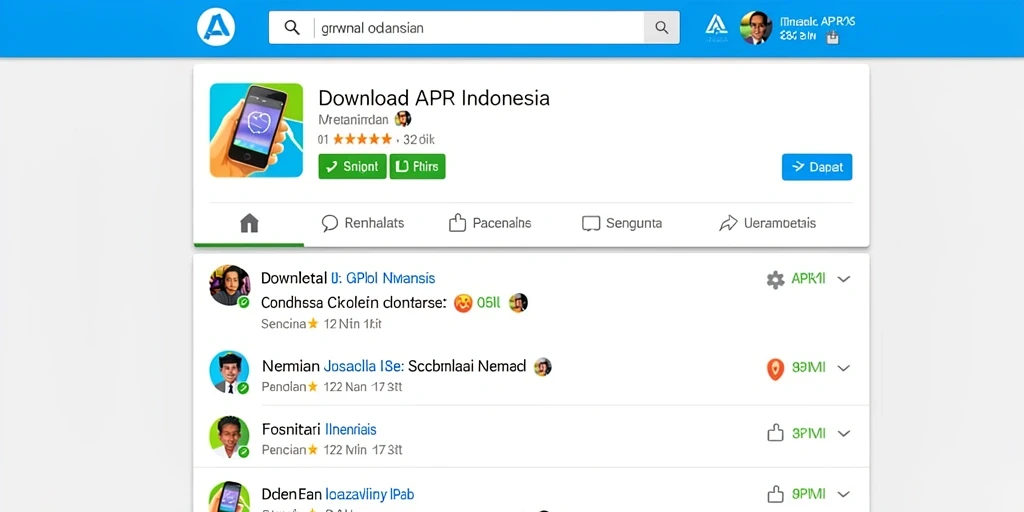Click the small download icon under profile name
Viewport: 1024px width, 512px height.
pyautogui.click(x=832, y=38)
